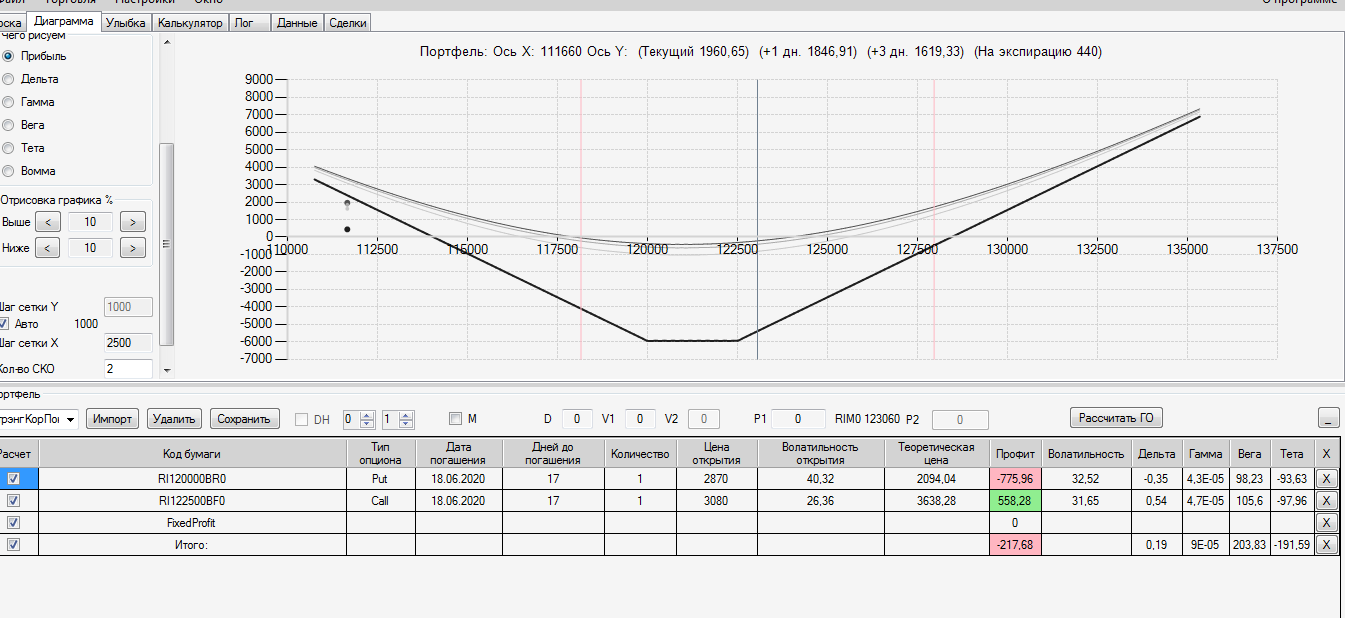Viewport: 1345px width, 618px height.
Task: Toggle the DH checkbox
Action: point(302,419)
